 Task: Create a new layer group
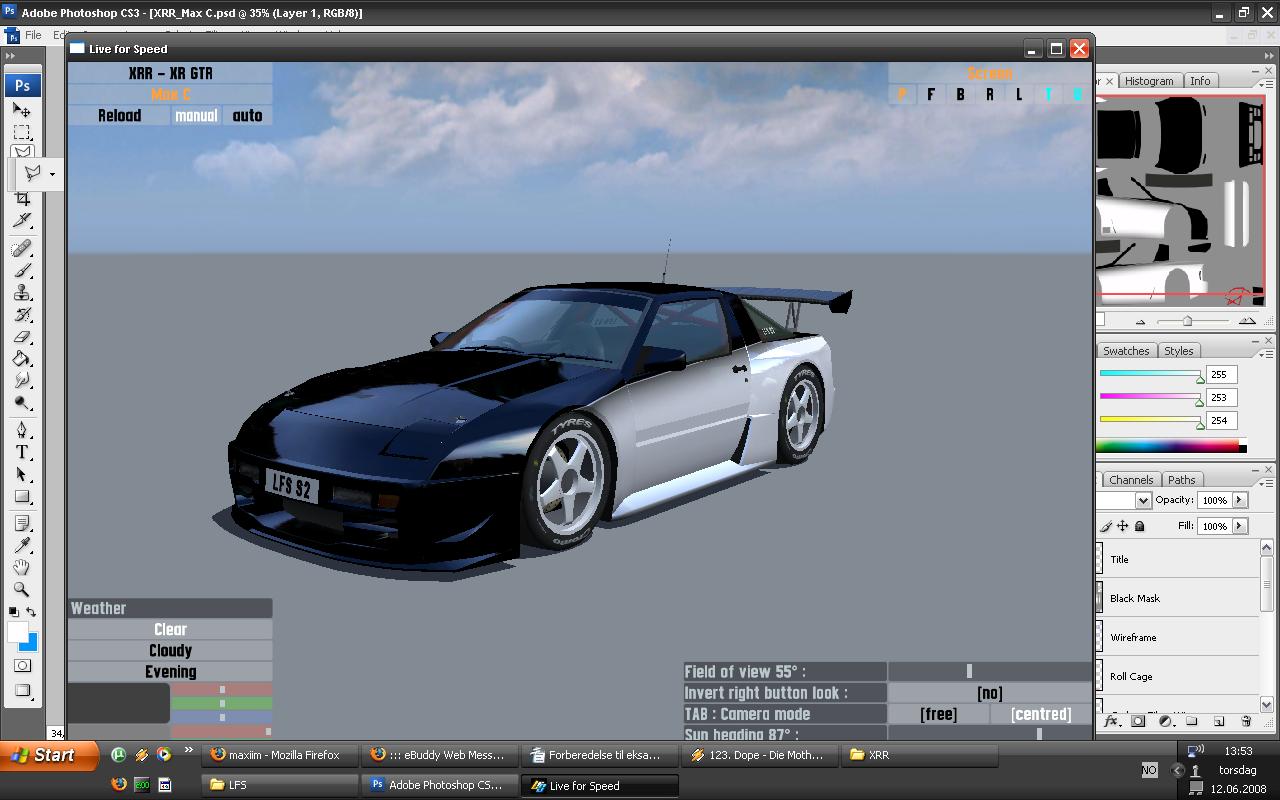(1192, 721)
